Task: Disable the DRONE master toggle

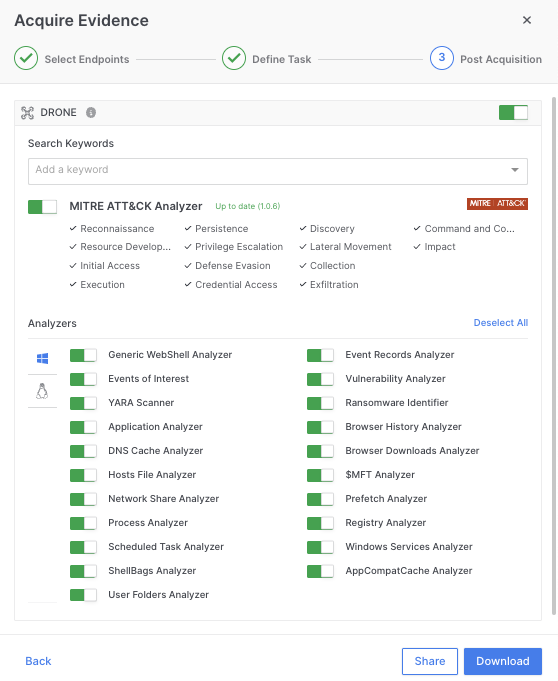Action: [x=513, y=112]
